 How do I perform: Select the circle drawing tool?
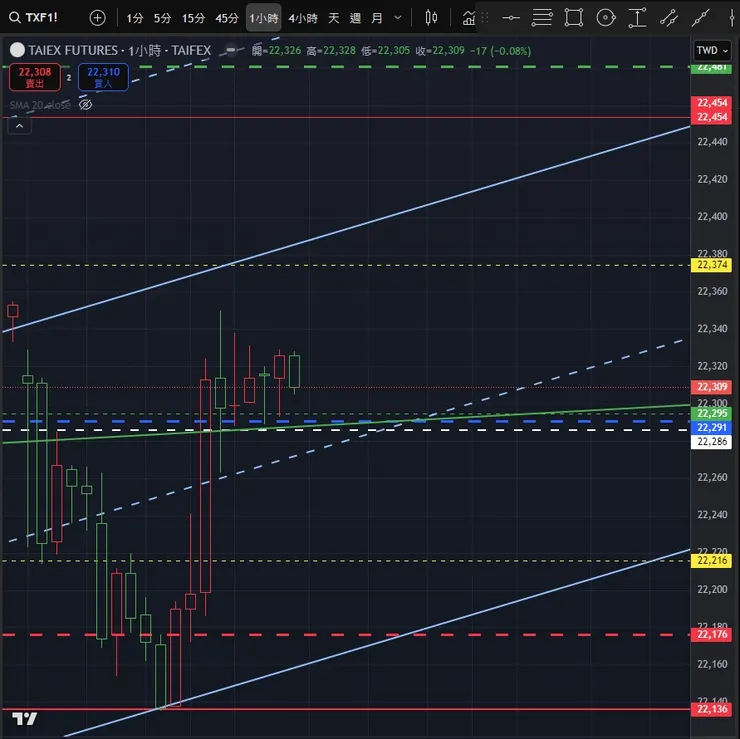pos(606,18)
